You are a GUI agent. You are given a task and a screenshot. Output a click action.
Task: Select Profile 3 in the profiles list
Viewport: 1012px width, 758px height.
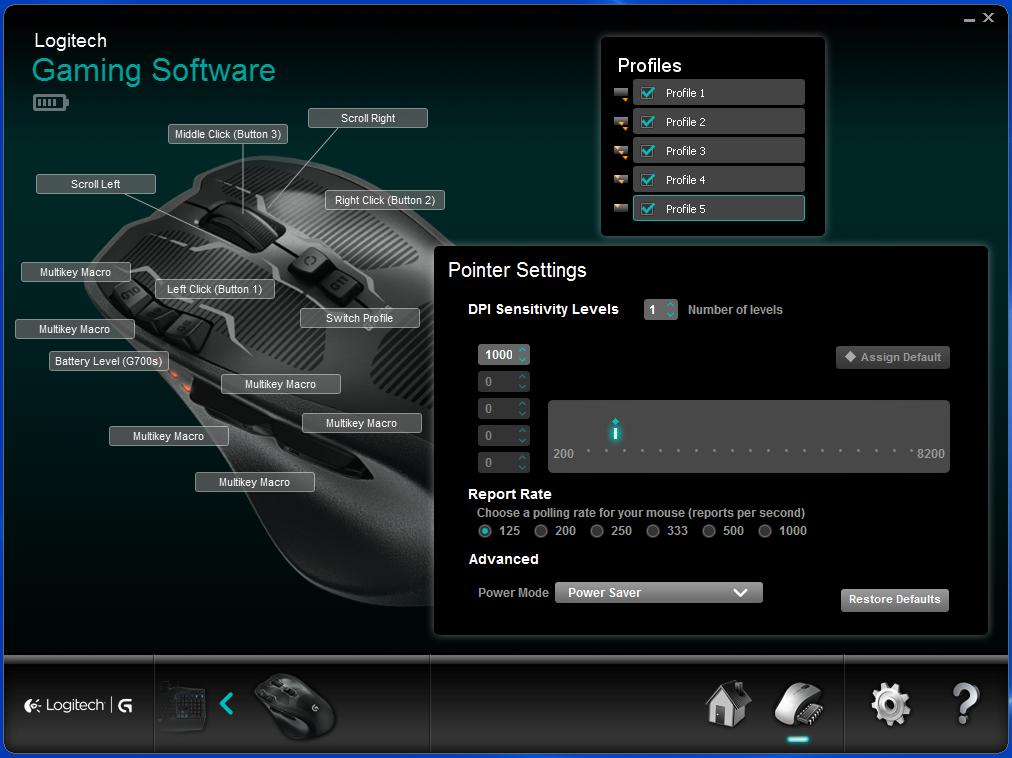tap(718, 151)
